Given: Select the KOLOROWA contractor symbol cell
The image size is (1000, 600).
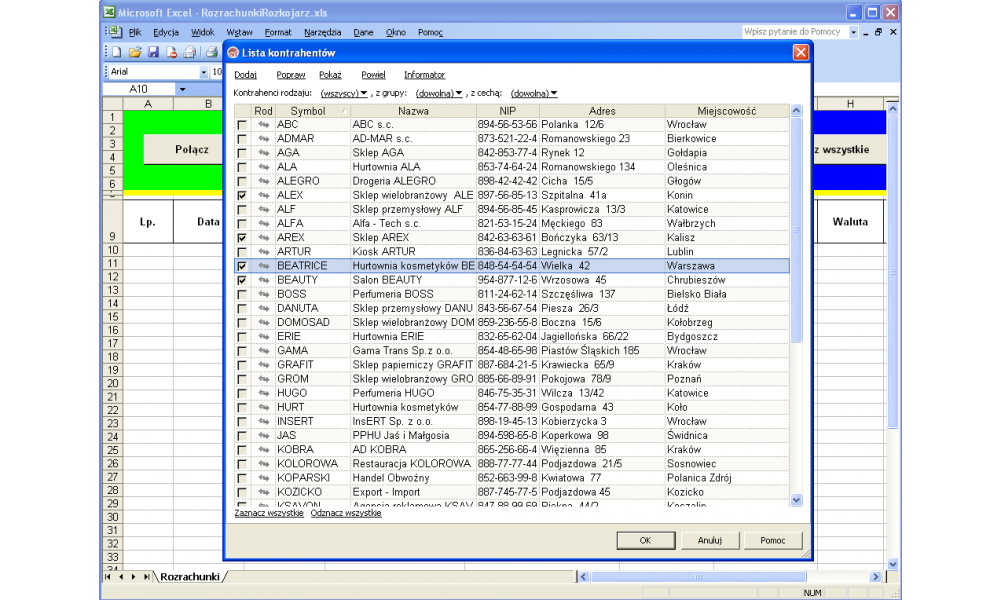Looking at the screenshot, I should pyautogui.click(x=312, y=464).
